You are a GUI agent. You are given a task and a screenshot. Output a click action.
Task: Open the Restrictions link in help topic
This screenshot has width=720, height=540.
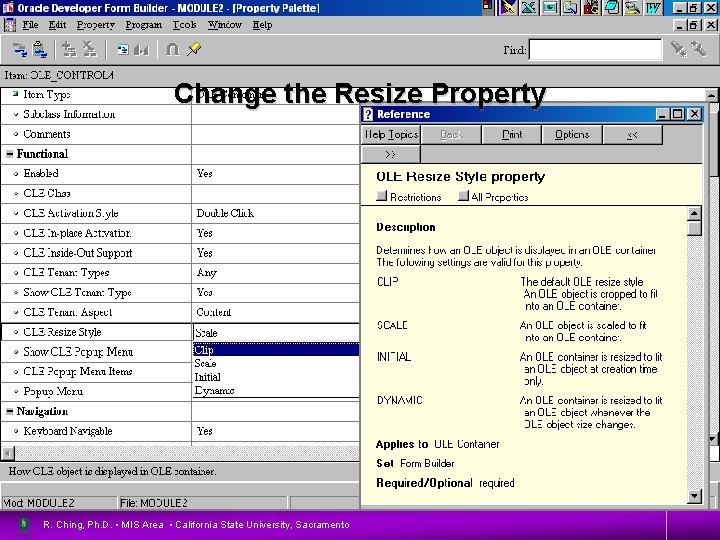click(409, 197)
